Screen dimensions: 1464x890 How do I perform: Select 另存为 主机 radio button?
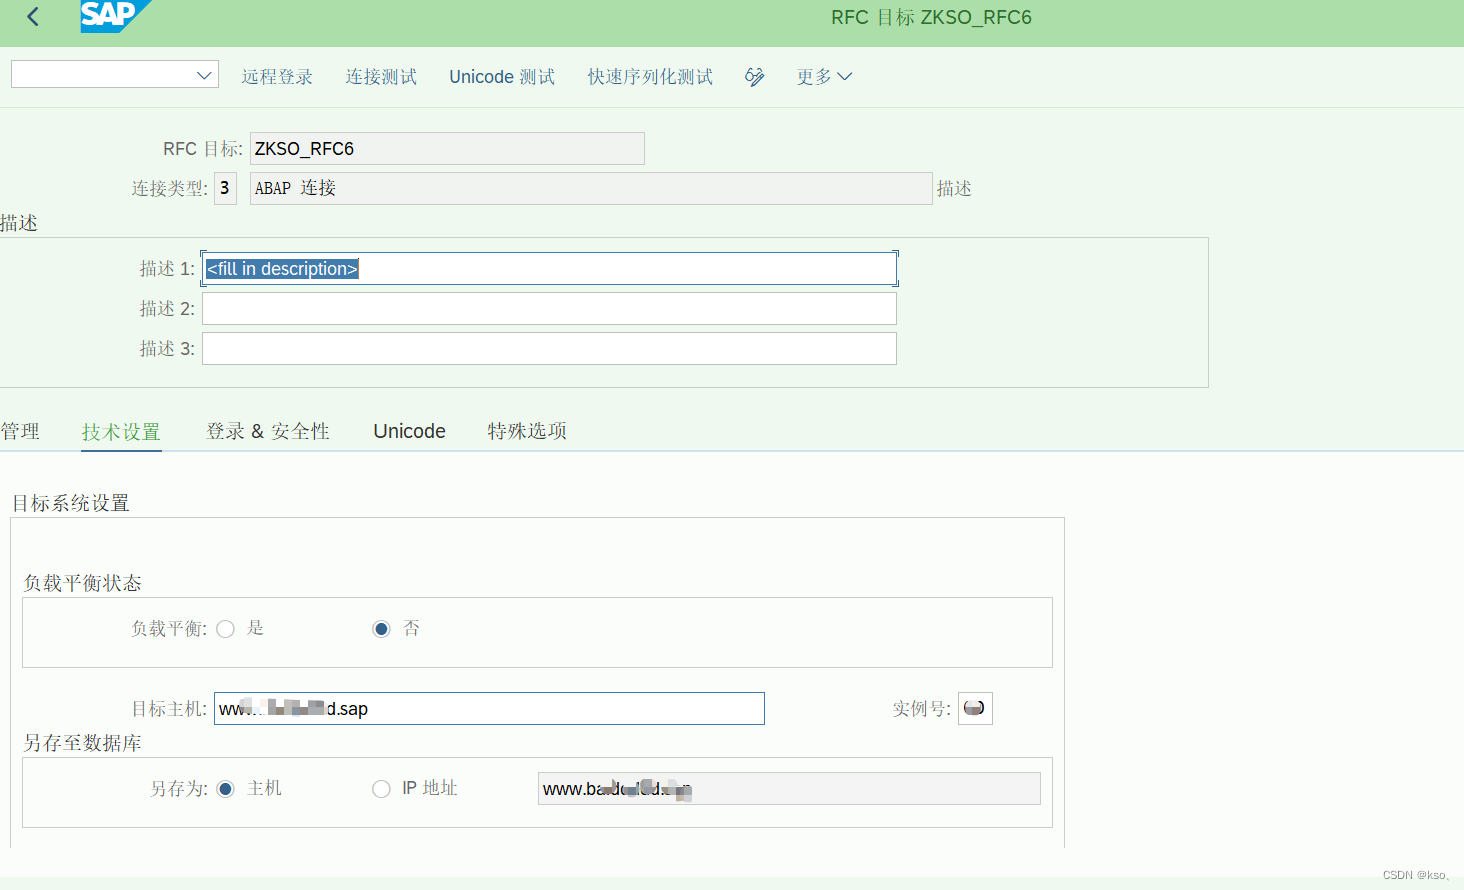(x=226, y=789)
